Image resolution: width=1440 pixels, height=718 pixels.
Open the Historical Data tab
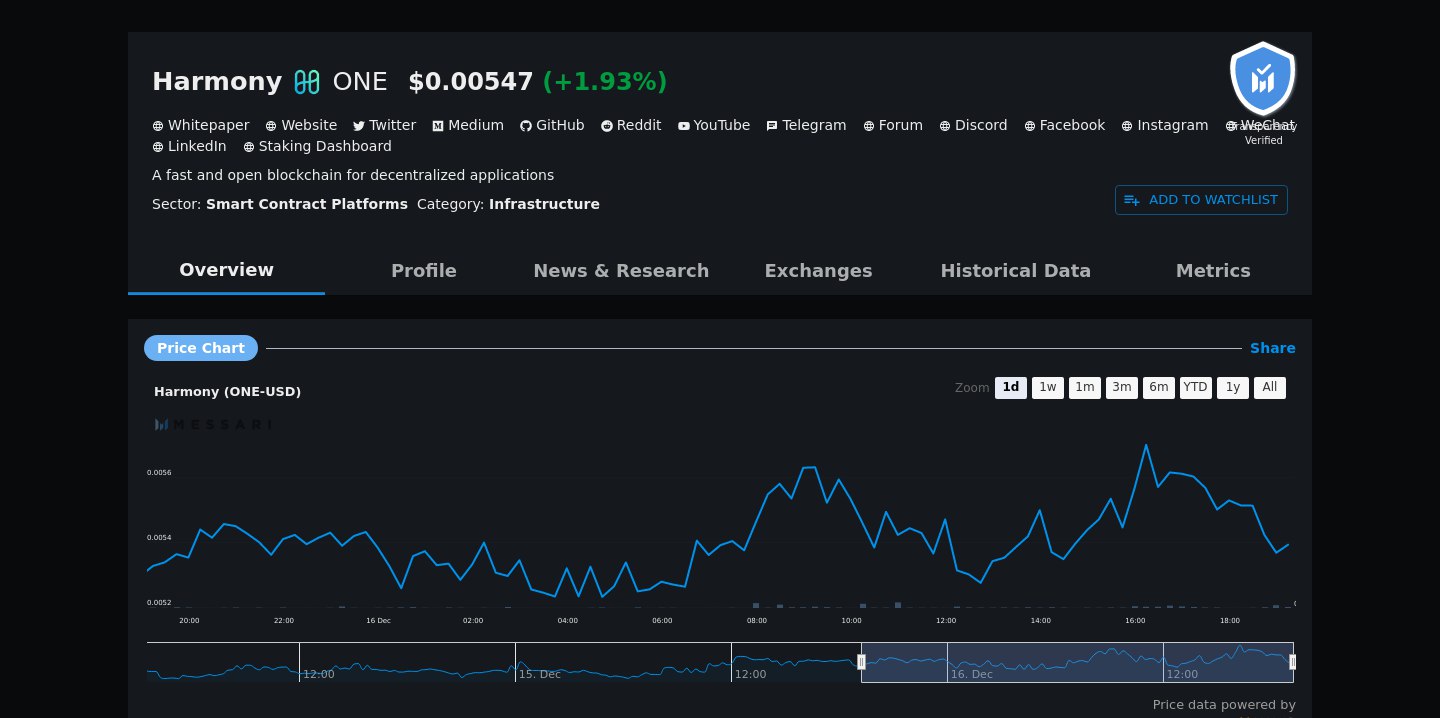[1016, 271]
